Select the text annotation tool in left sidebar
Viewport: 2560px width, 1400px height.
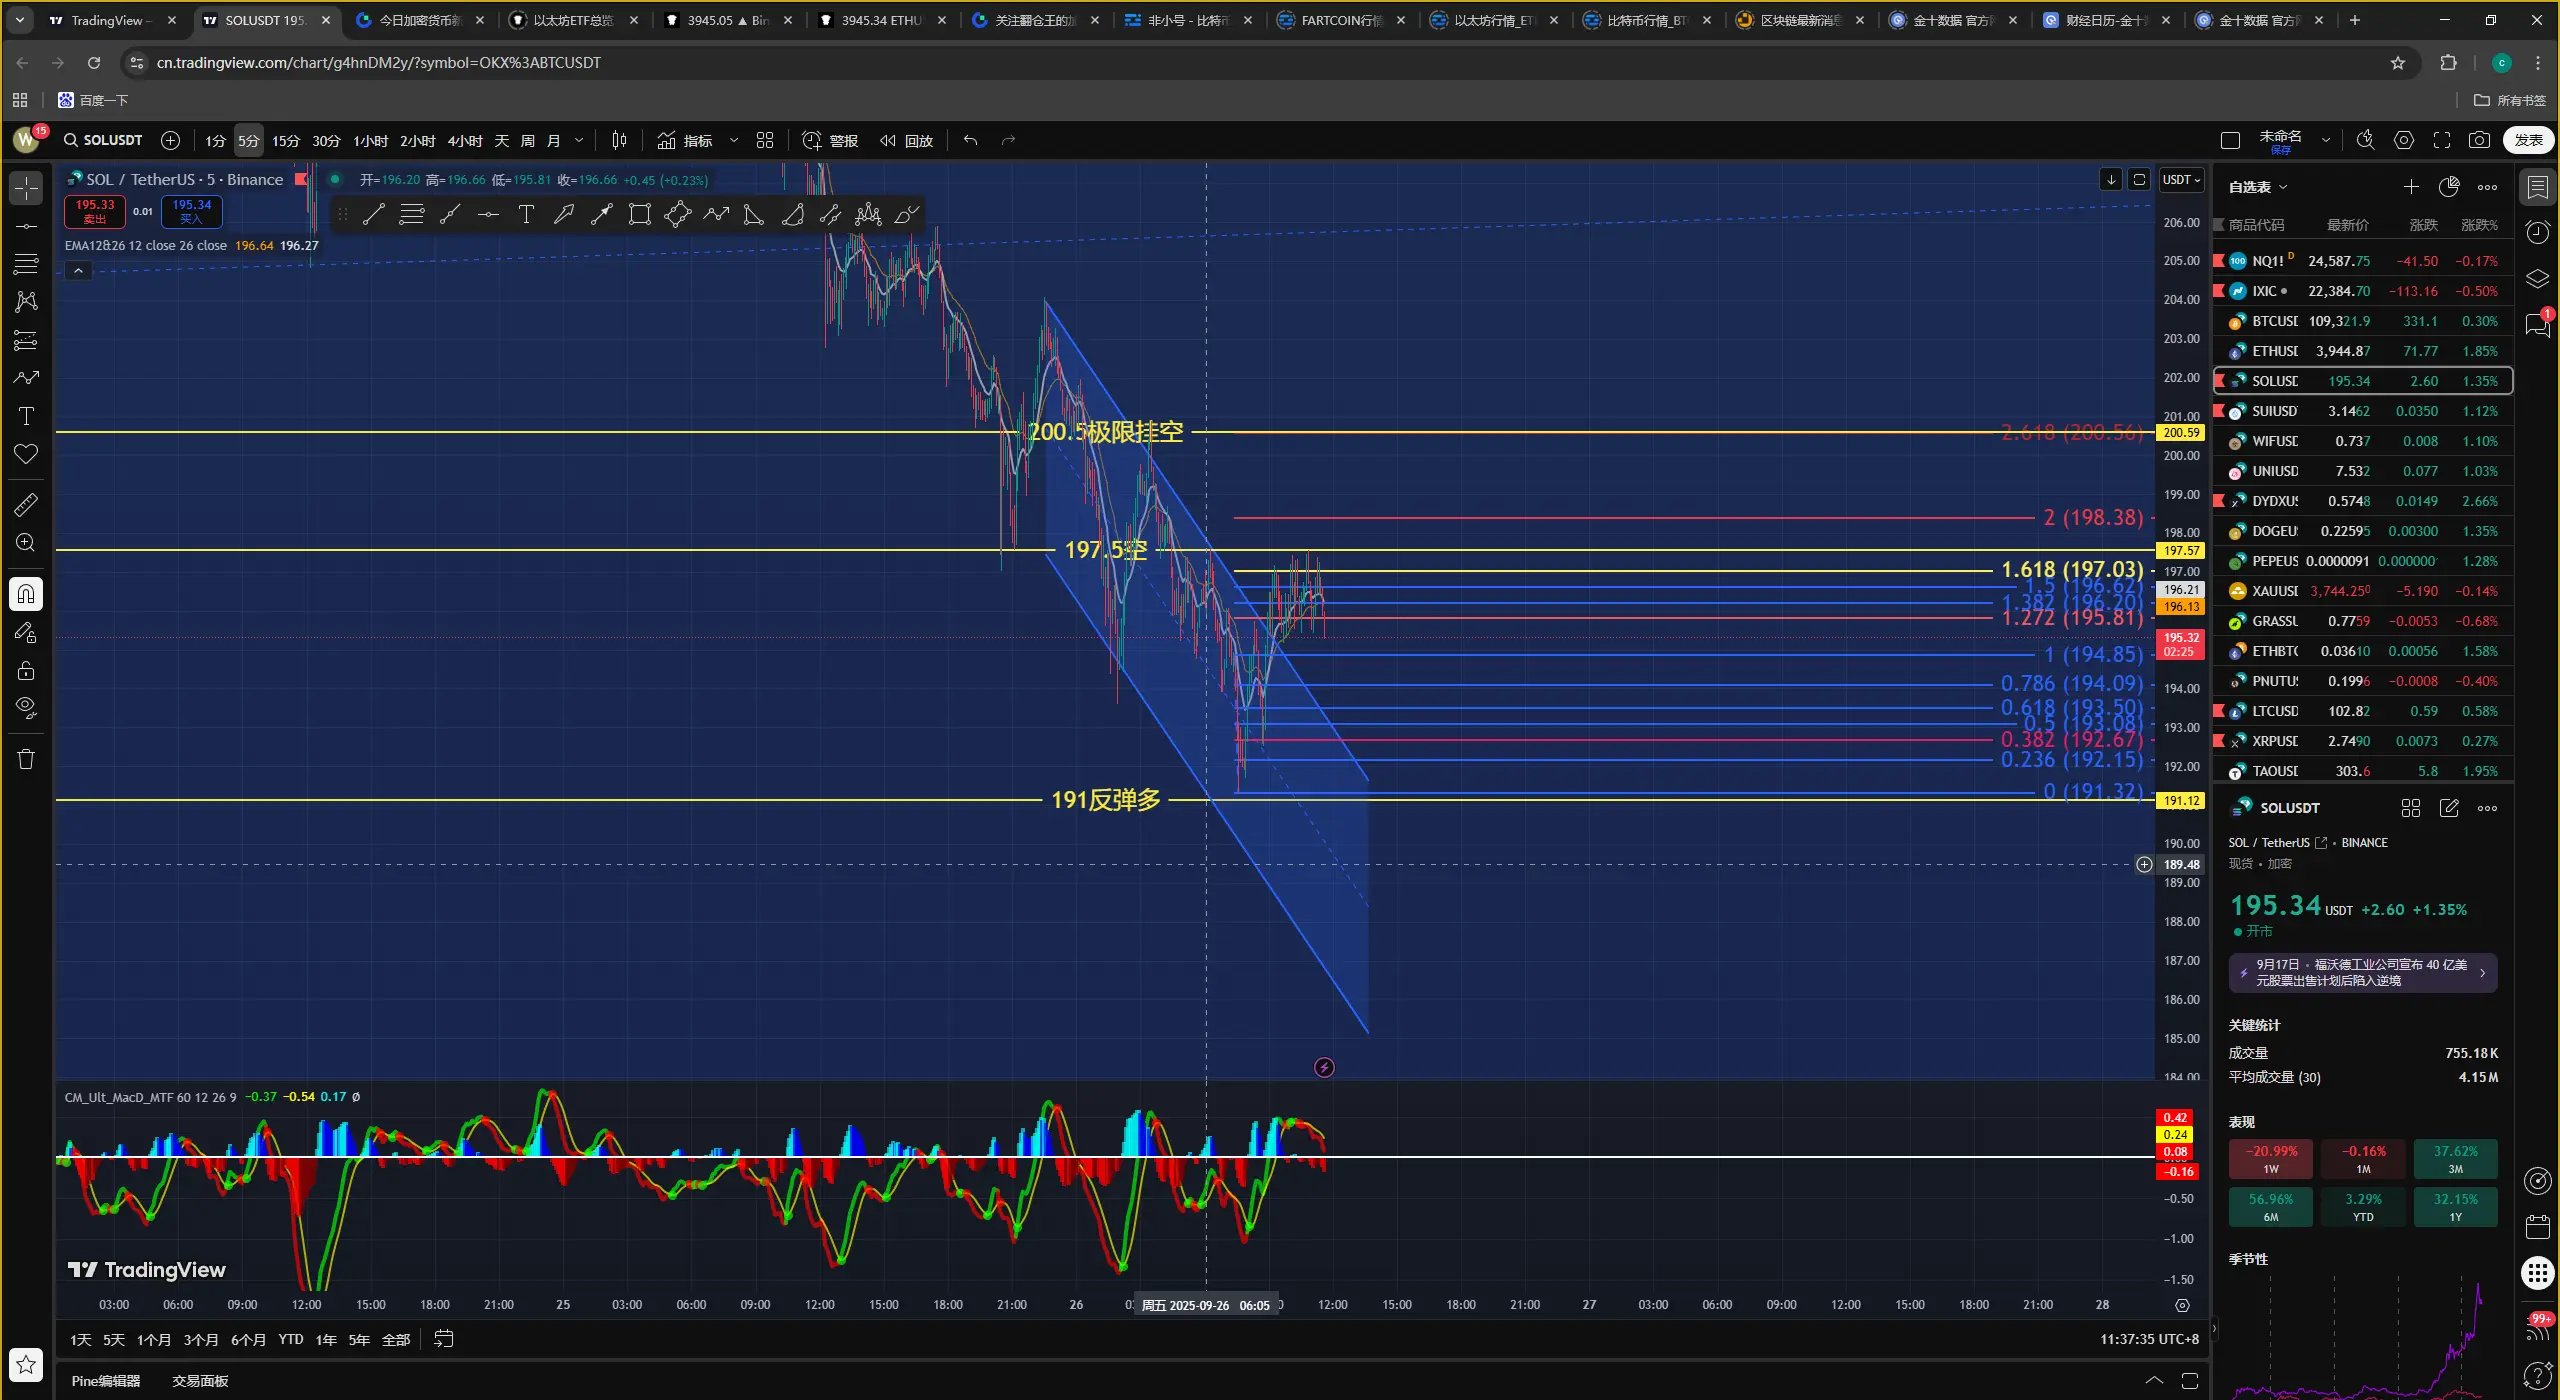point(26,416)
